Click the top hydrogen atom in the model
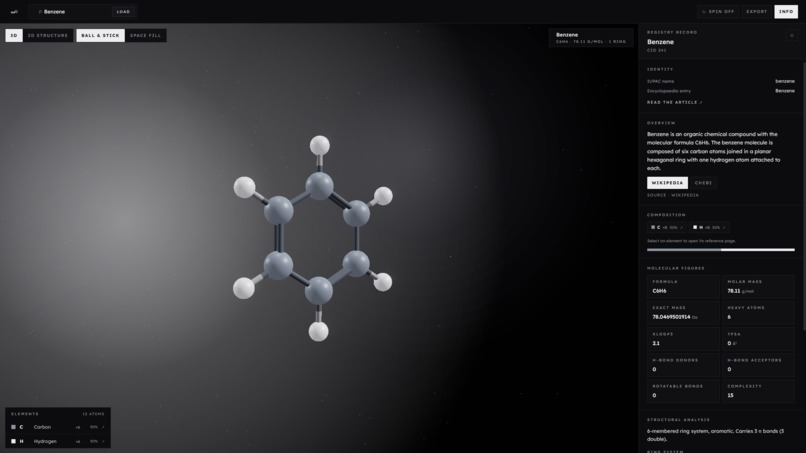Viewport: 806px width, 453px height. pyautogui.click(x=319, y=146)
